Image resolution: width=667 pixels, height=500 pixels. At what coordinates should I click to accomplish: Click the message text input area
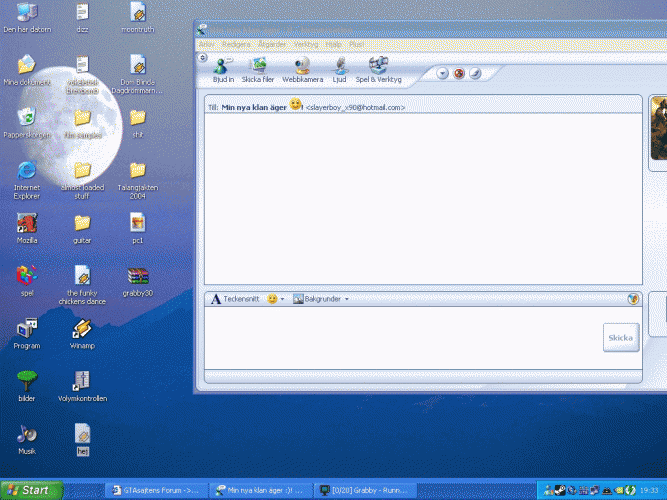pyautogui.click(x=400, y=338)
